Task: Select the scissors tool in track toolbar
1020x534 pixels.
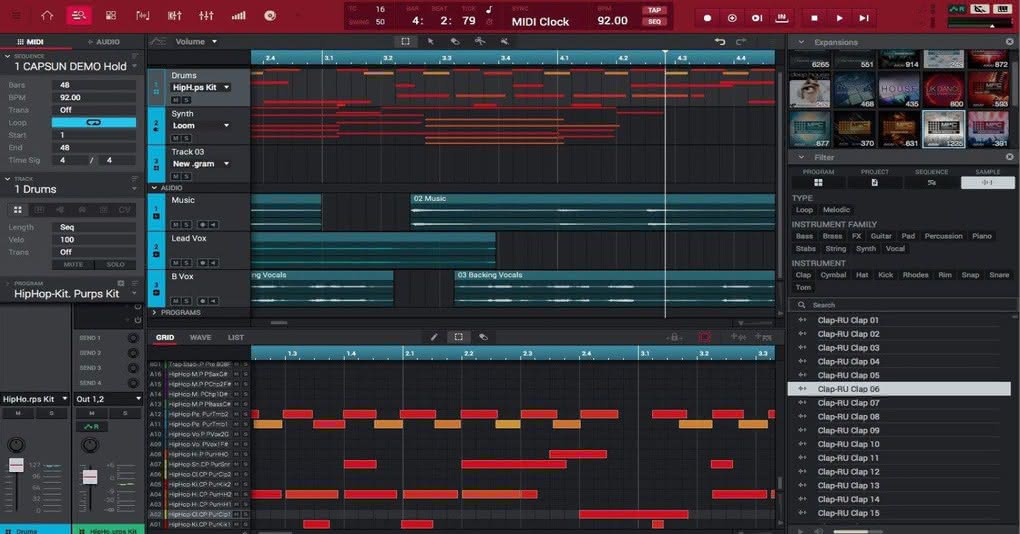Action: (x=479, y=41)
